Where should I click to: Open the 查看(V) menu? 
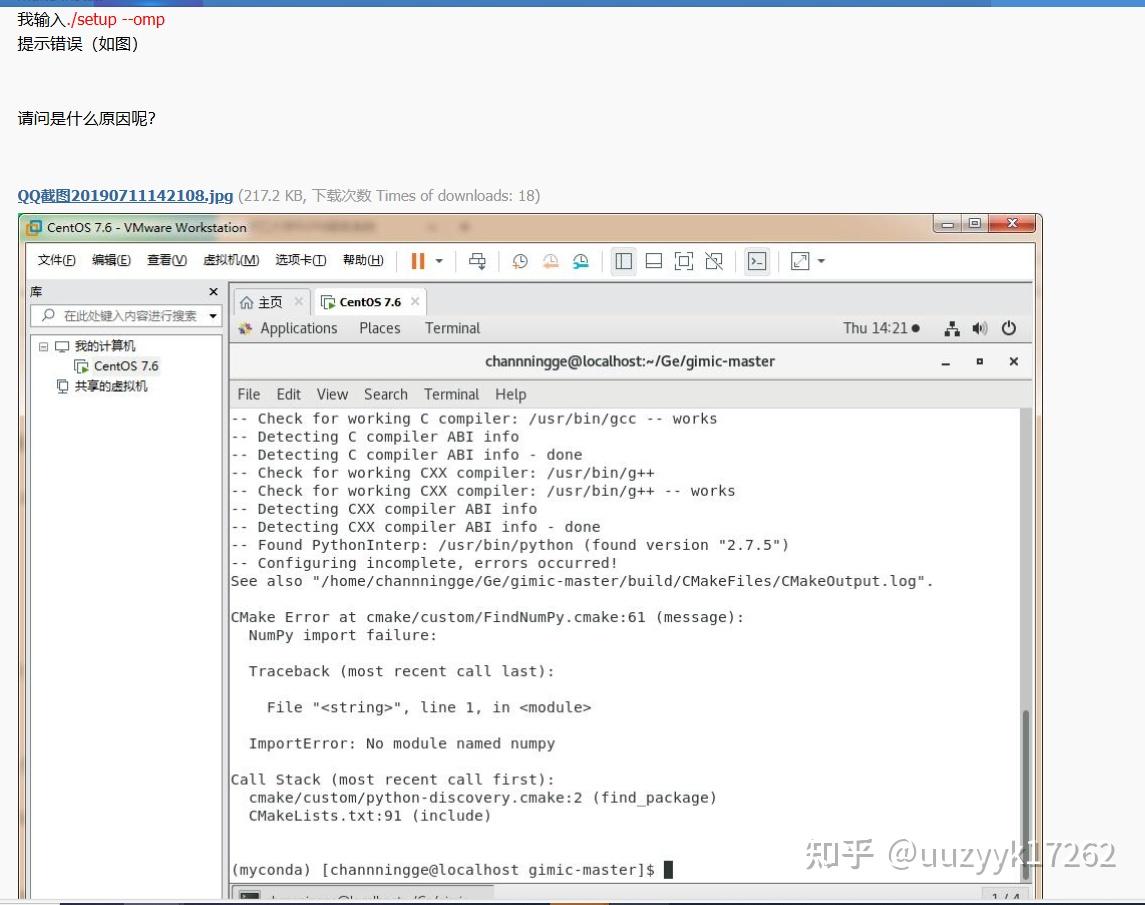click(166, 260)
